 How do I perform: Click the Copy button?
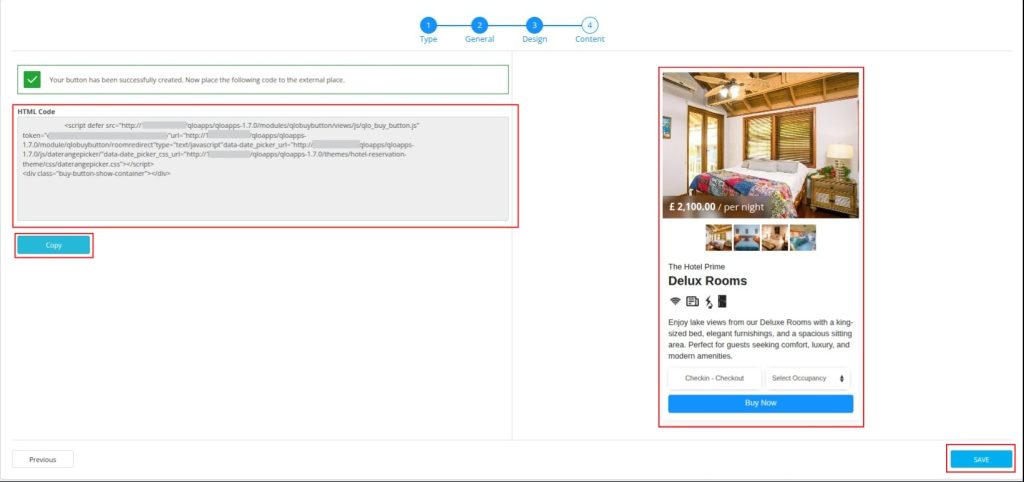click(54, 245)
